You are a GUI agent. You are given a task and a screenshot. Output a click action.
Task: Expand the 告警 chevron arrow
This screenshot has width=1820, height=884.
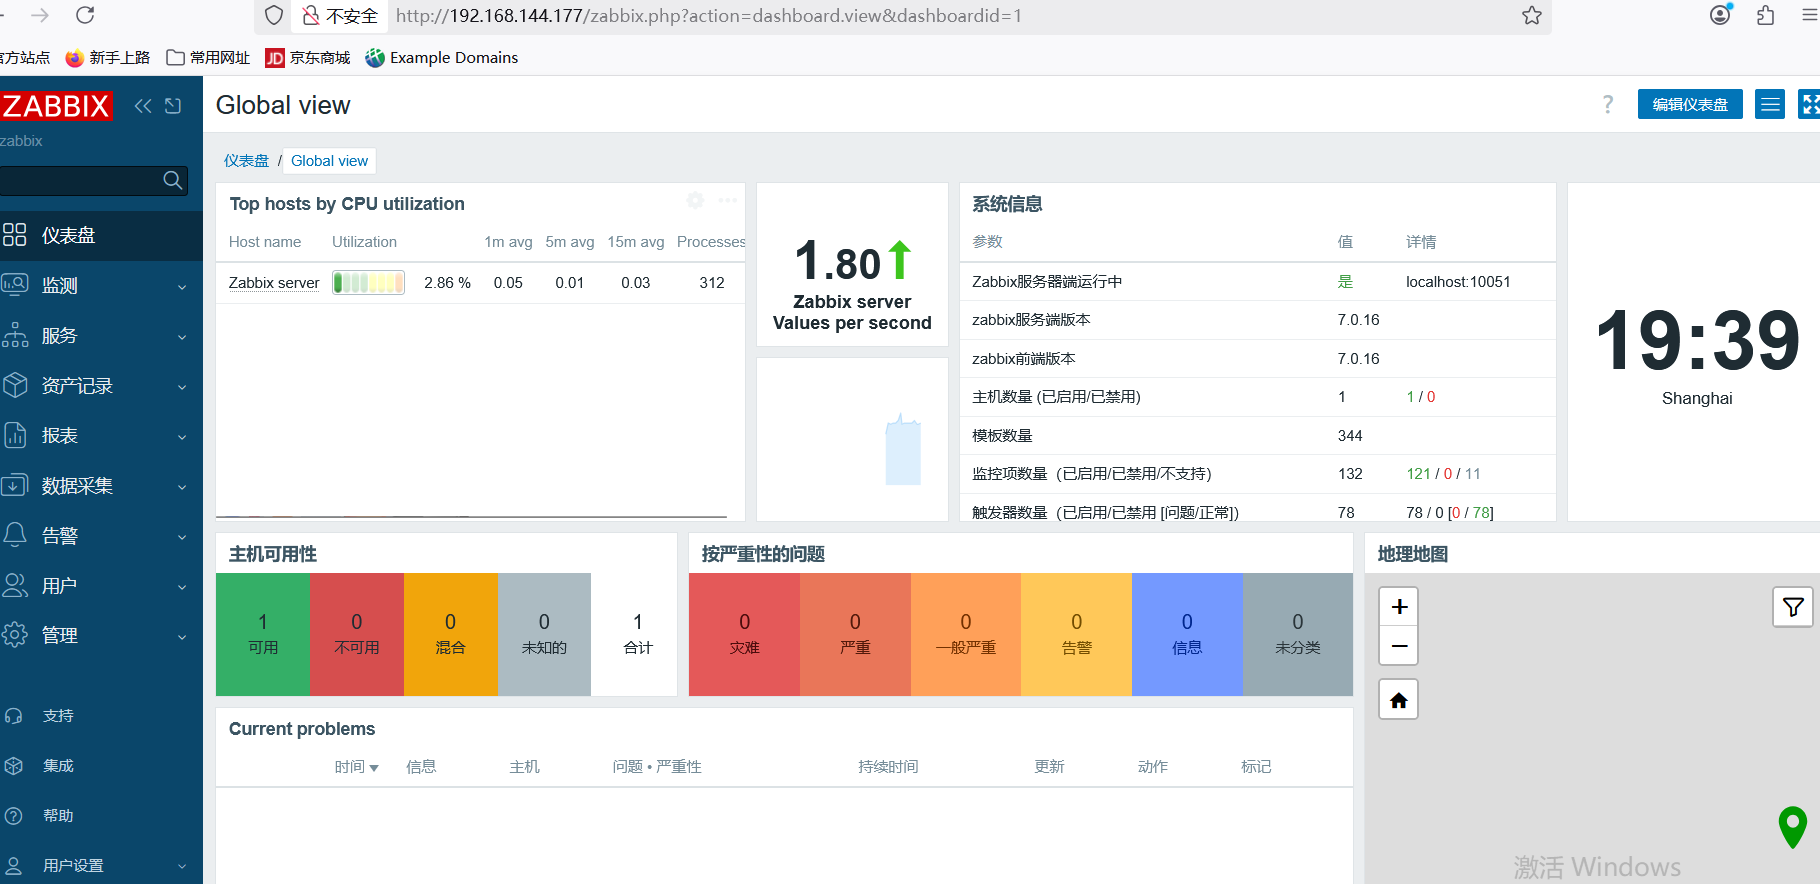[182, 537]
